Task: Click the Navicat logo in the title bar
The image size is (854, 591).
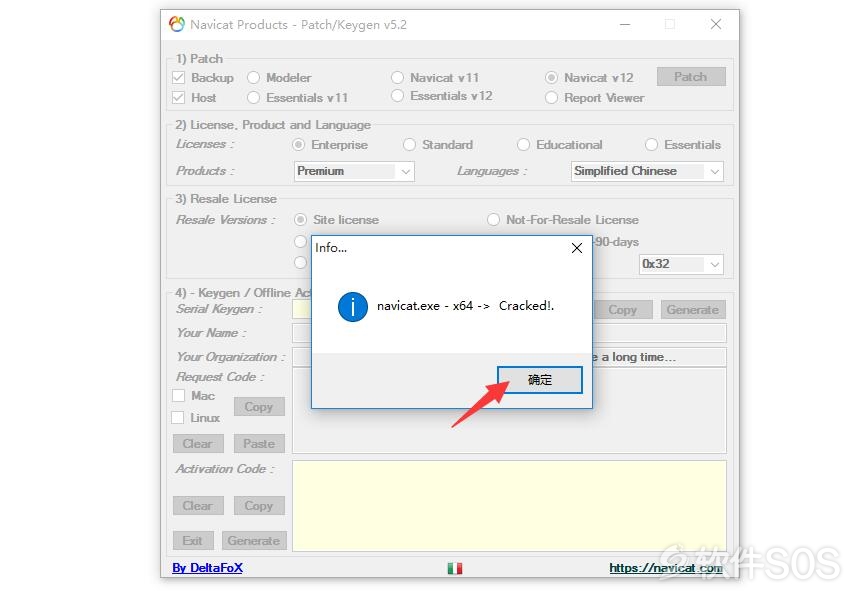Action: pos(177,25)
